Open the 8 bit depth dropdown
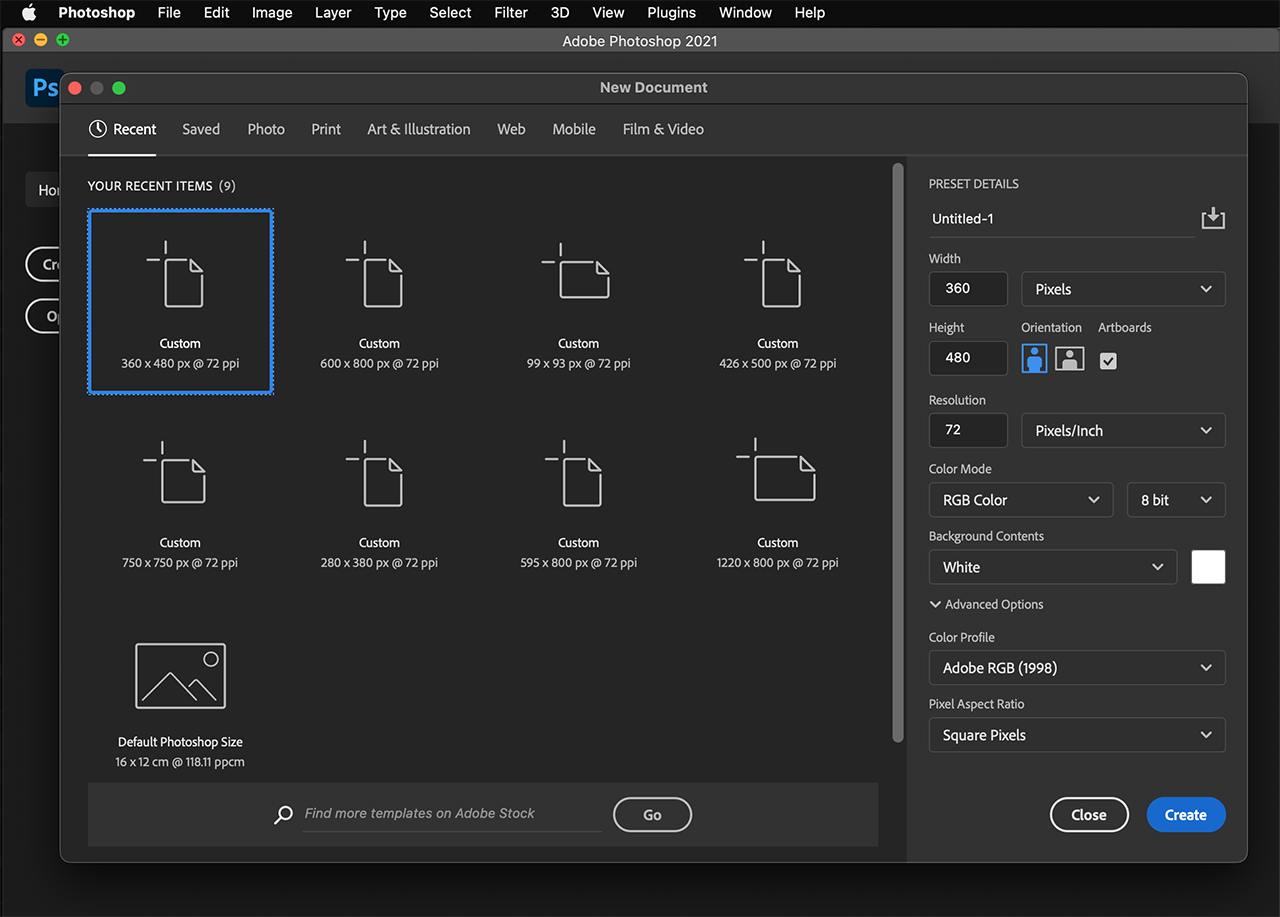Image resolution: width=1280 pixels, height=917 pixels. coord(1176,500)
